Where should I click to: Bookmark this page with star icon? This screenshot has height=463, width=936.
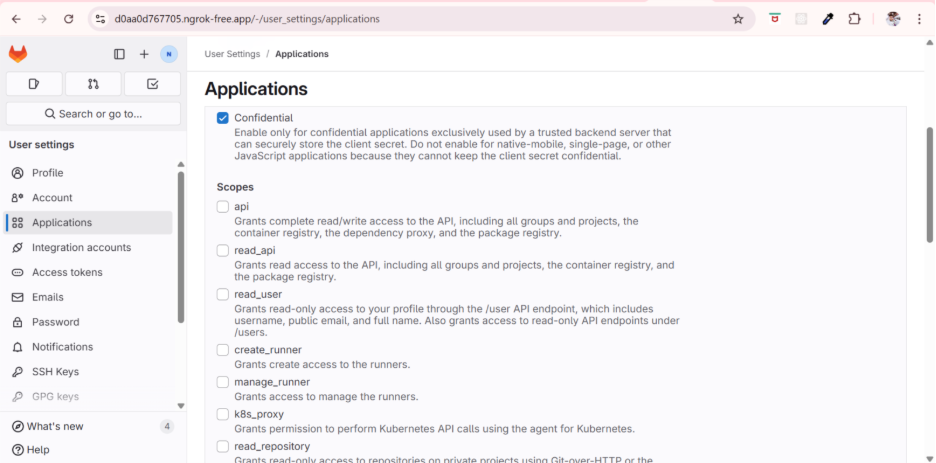(738, 19)
